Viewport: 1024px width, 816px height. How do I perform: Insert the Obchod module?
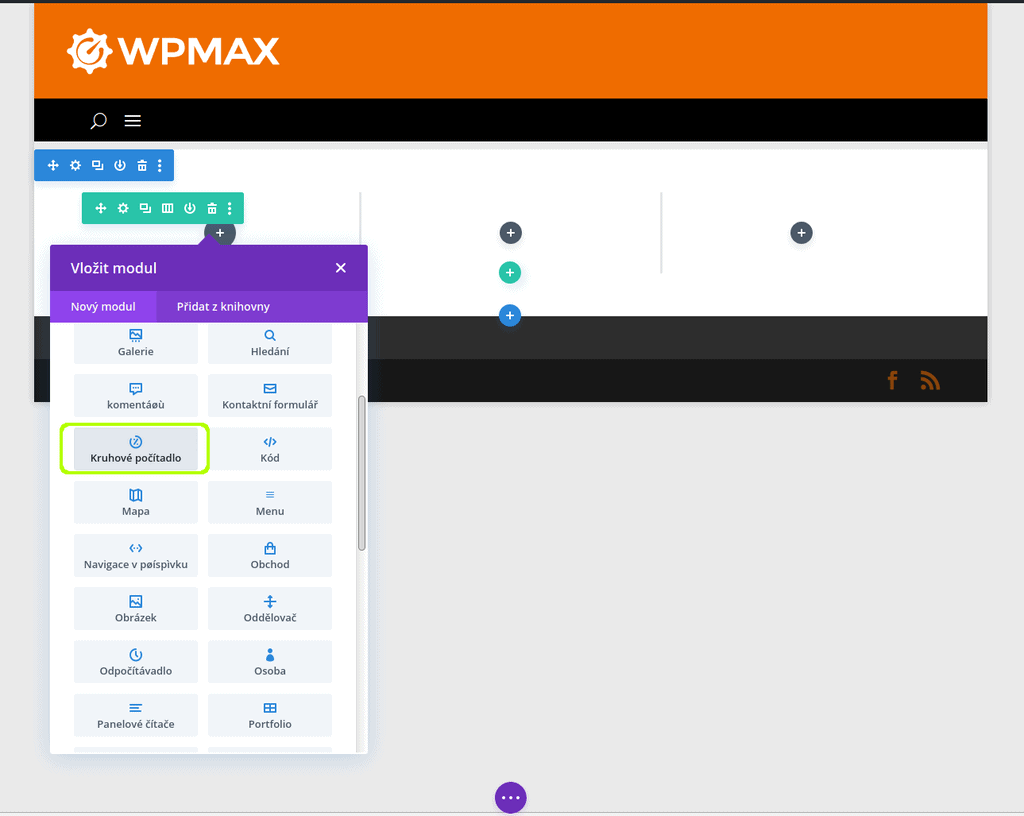(x=270, y=556)
